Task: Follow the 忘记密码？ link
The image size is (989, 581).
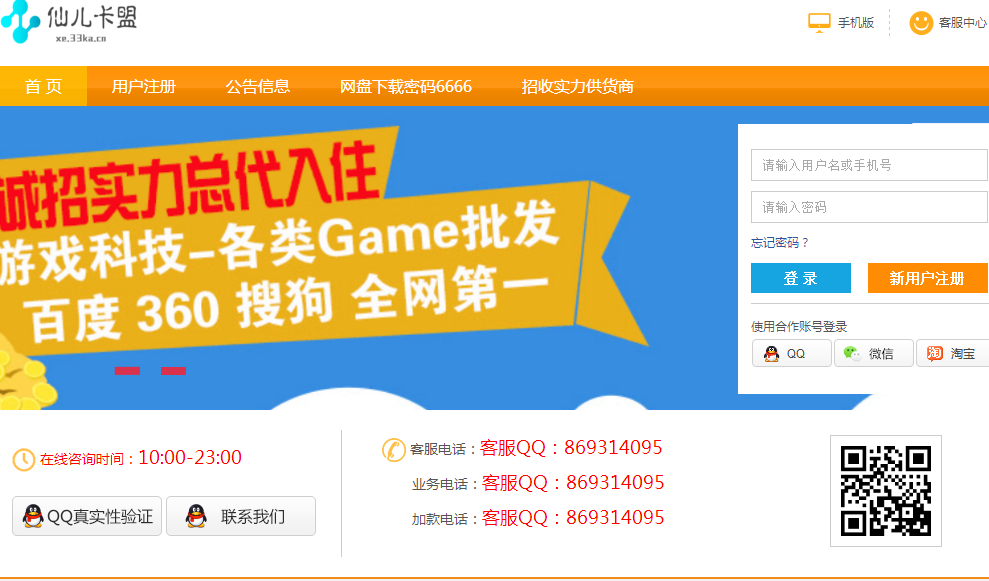Action: pyautogui.click(x=780, y=243)
